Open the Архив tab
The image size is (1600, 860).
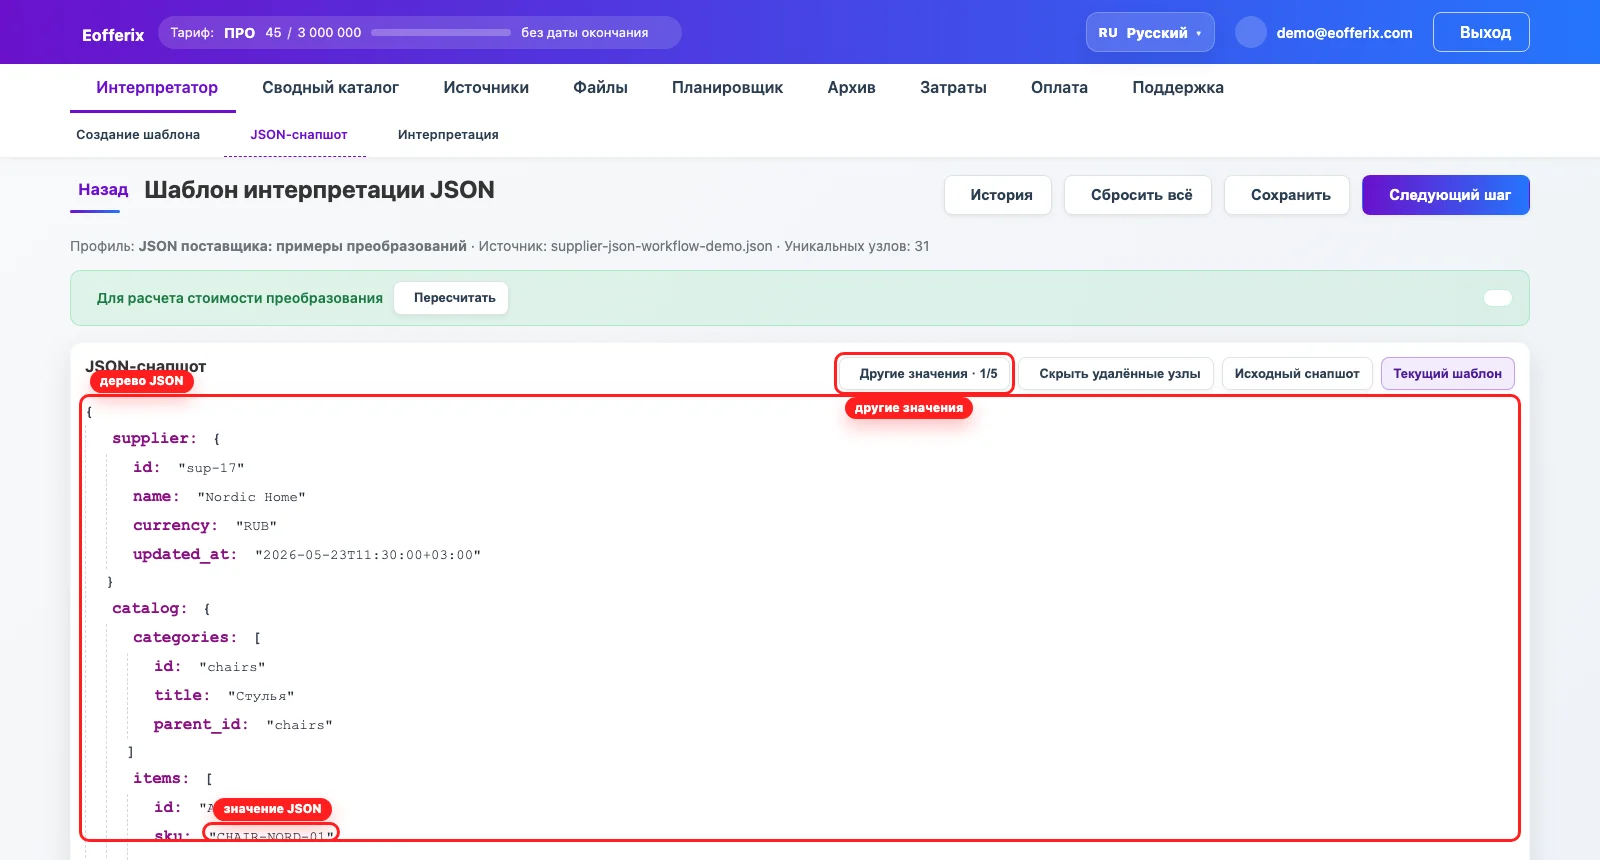(851, 87)
